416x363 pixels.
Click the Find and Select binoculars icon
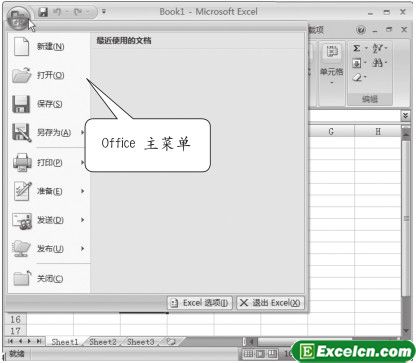[377, 63]
